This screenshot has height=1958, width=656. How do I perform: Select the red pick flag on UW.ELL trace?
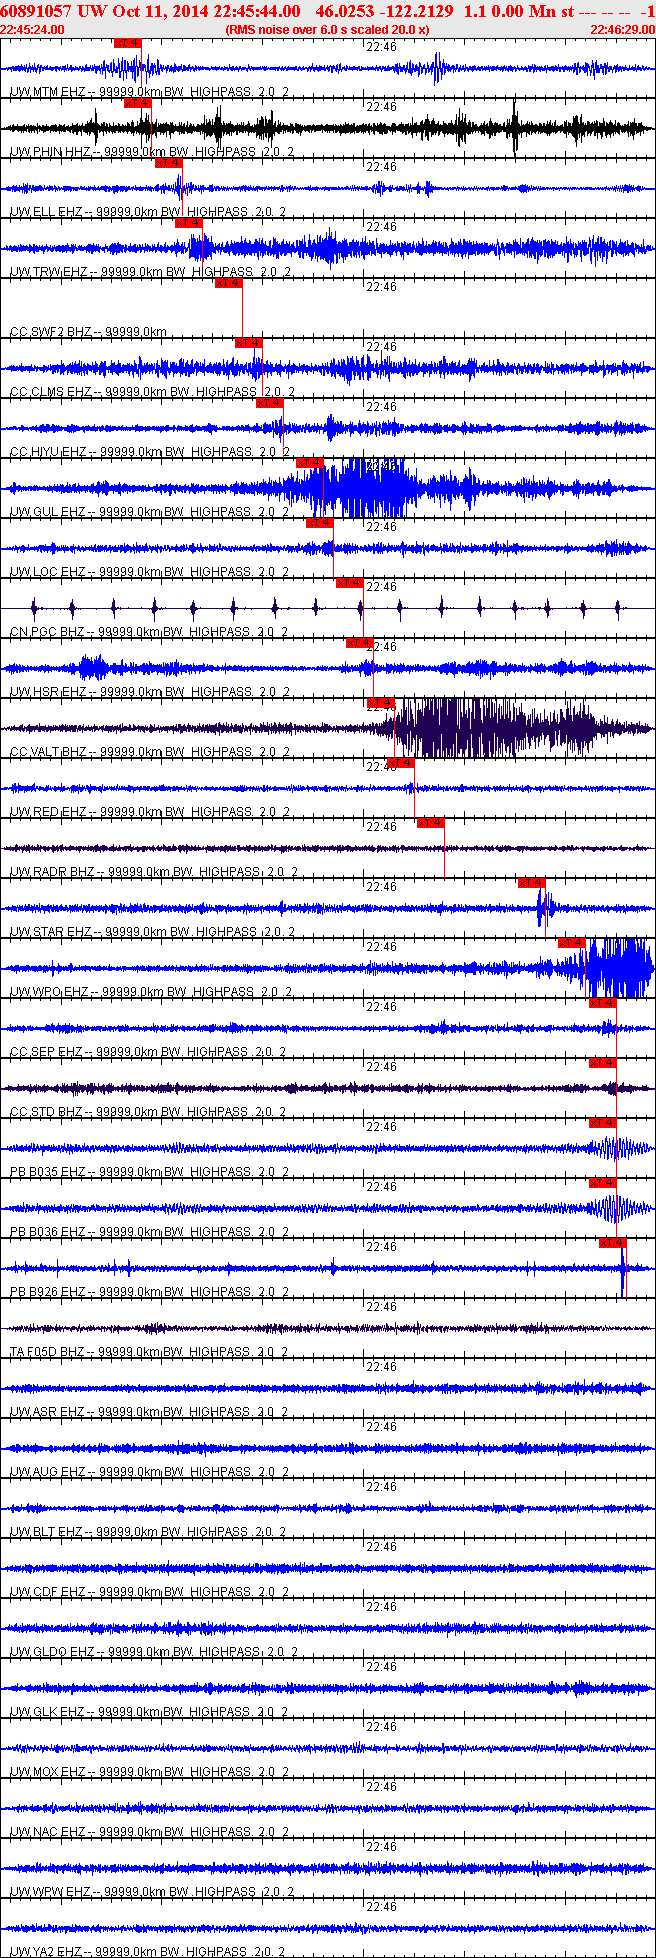pos(169,163)
